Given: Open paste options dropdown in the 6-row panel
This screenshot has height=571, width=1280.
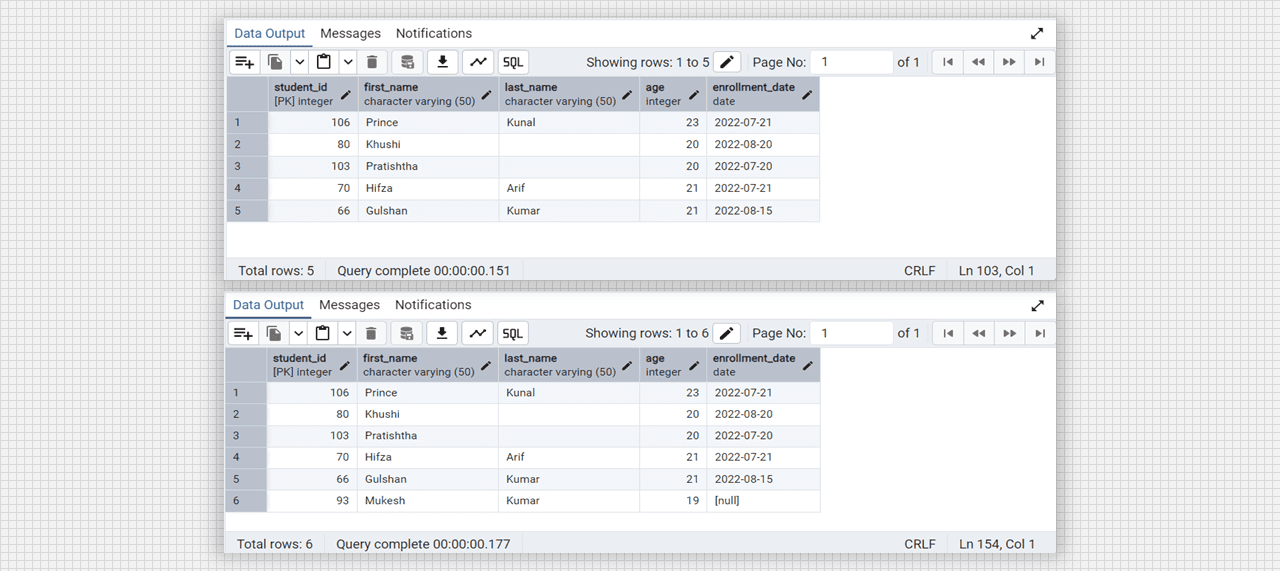Looking at the screenshot, I should coord(347,333).
